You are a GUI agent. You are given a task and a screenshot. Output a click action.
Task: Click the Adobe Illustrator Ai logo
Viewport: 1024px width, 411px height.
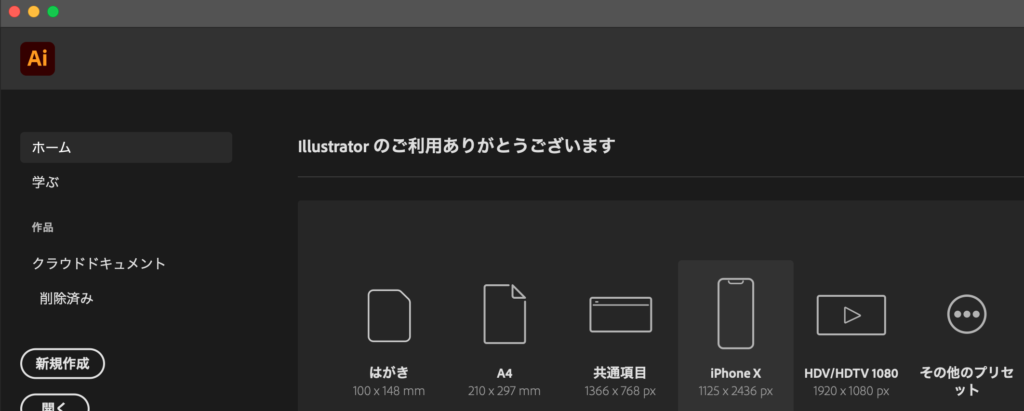coord(37,59)
